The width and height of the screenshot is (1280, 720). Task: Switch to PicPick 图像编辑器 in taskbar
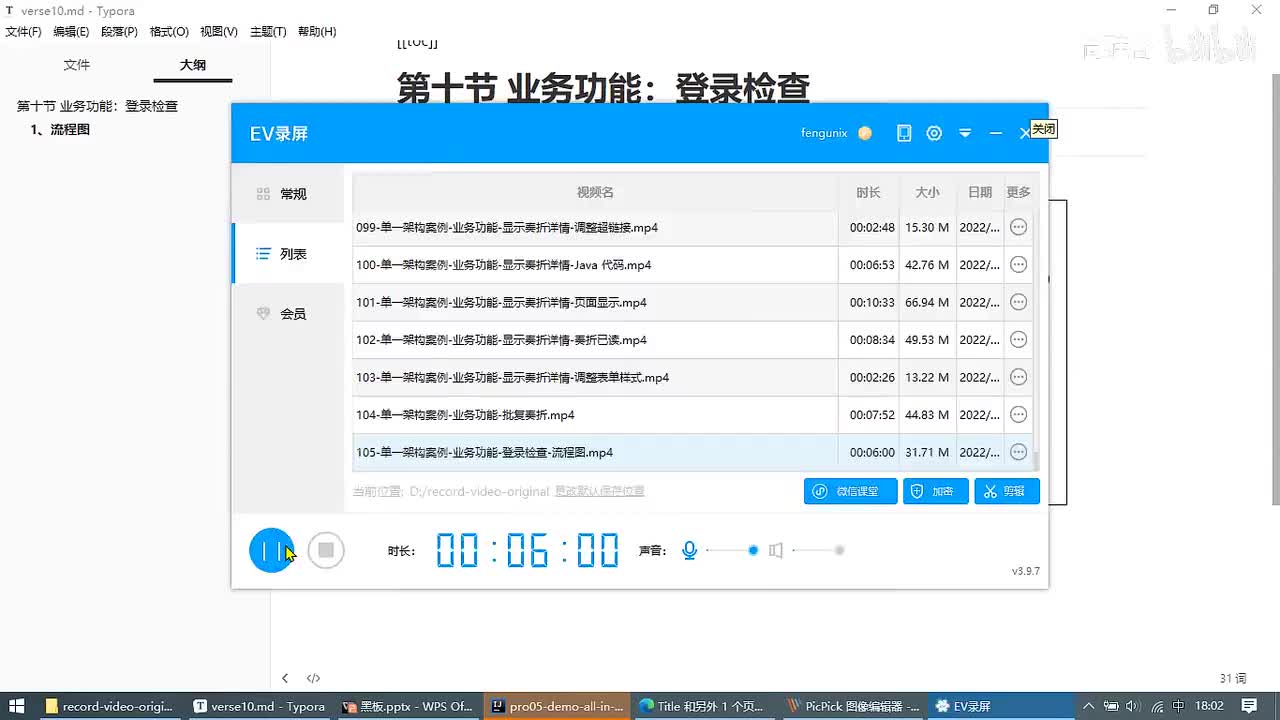[853, 706]
